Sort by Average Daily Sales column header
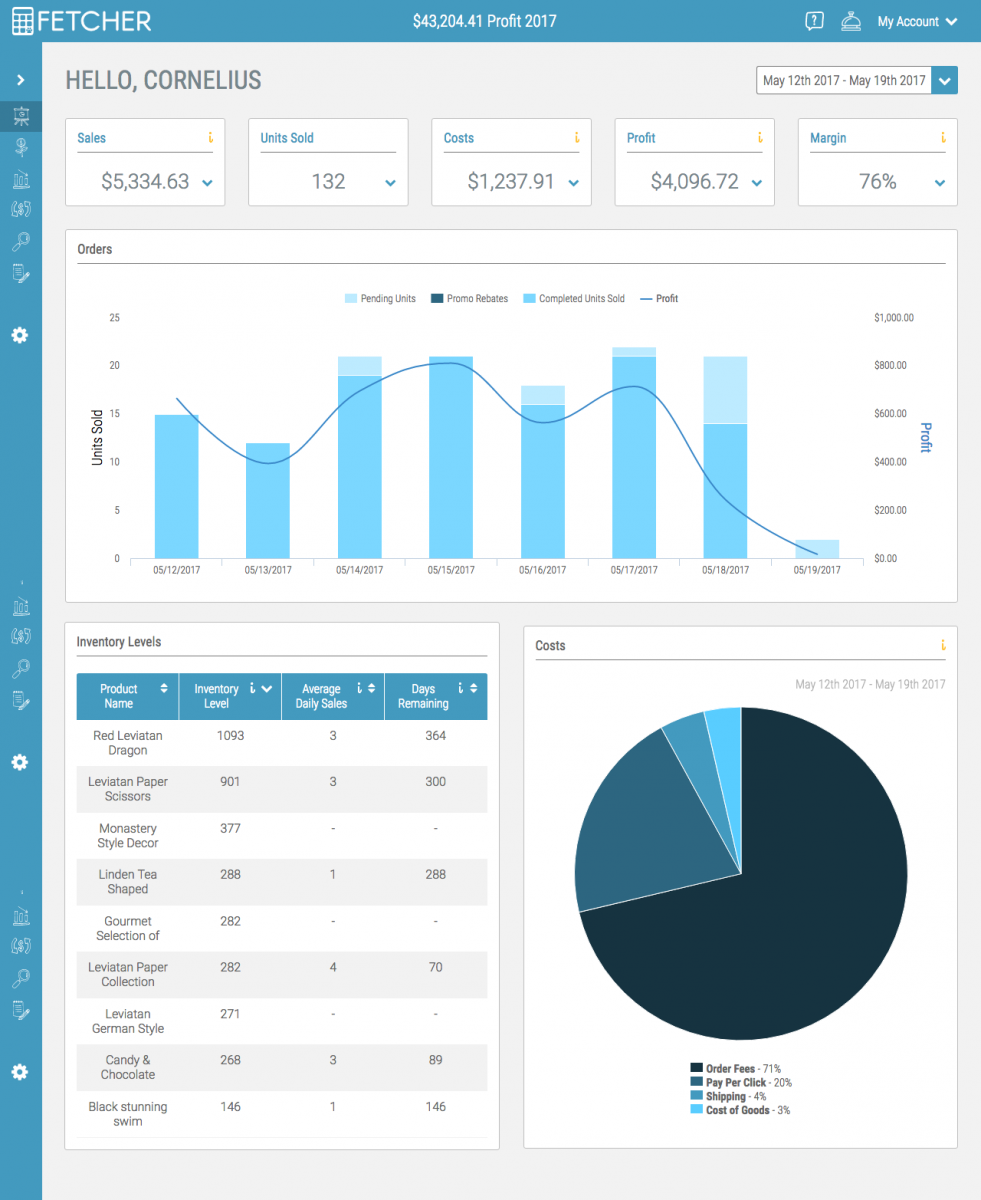The width and height of the screenshot is (981, 1200). coord(320,696)
